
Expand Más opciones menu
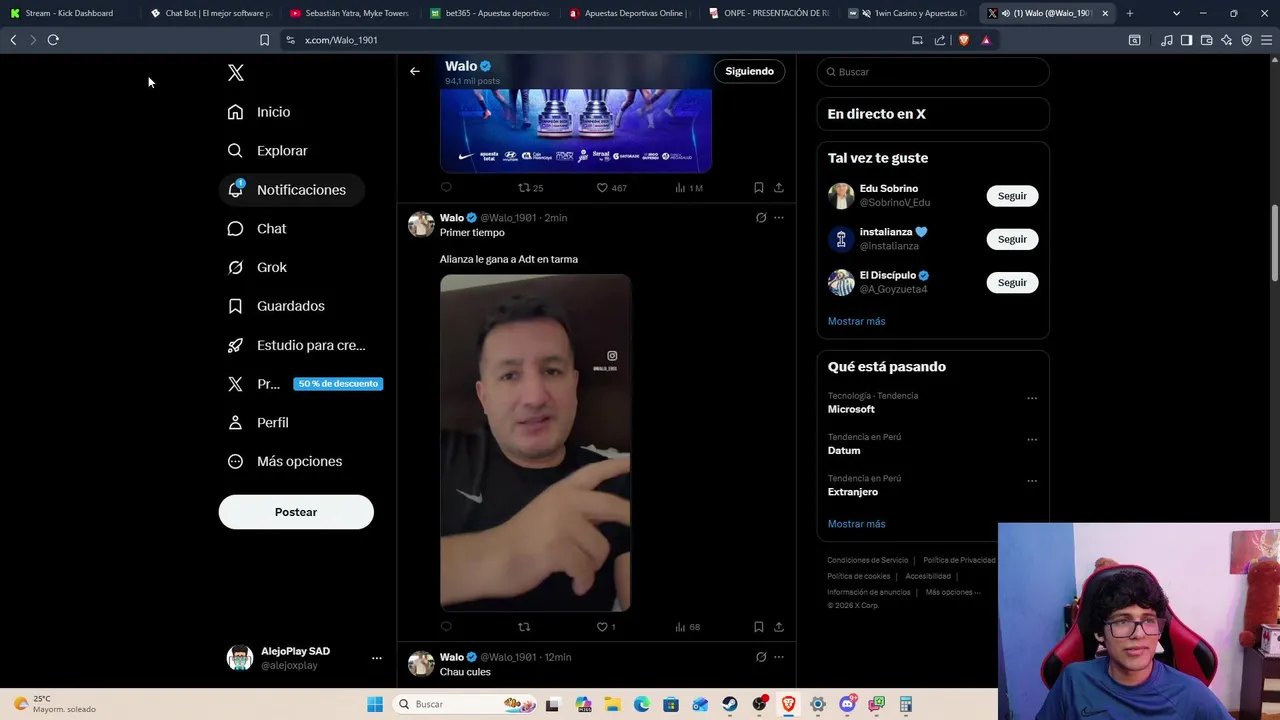pyautogui.click(x=285, y=462)
